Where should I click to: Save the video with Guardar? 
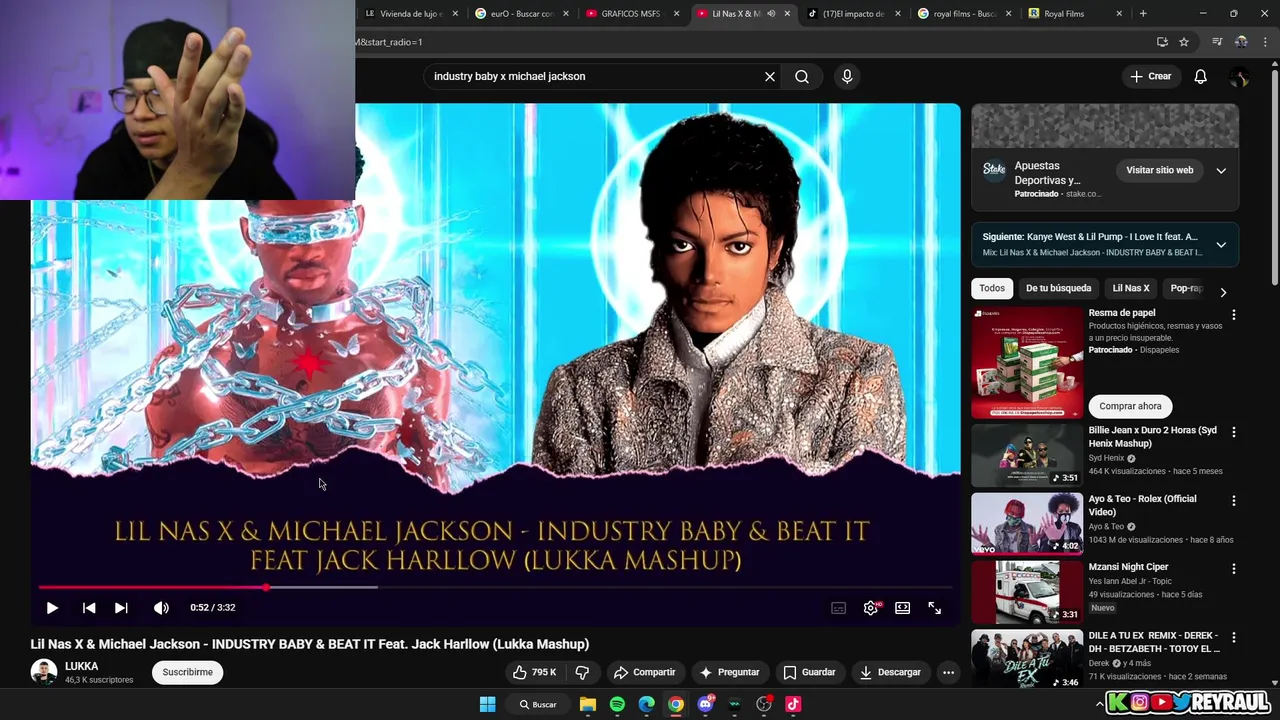click(x=809, y=672)
